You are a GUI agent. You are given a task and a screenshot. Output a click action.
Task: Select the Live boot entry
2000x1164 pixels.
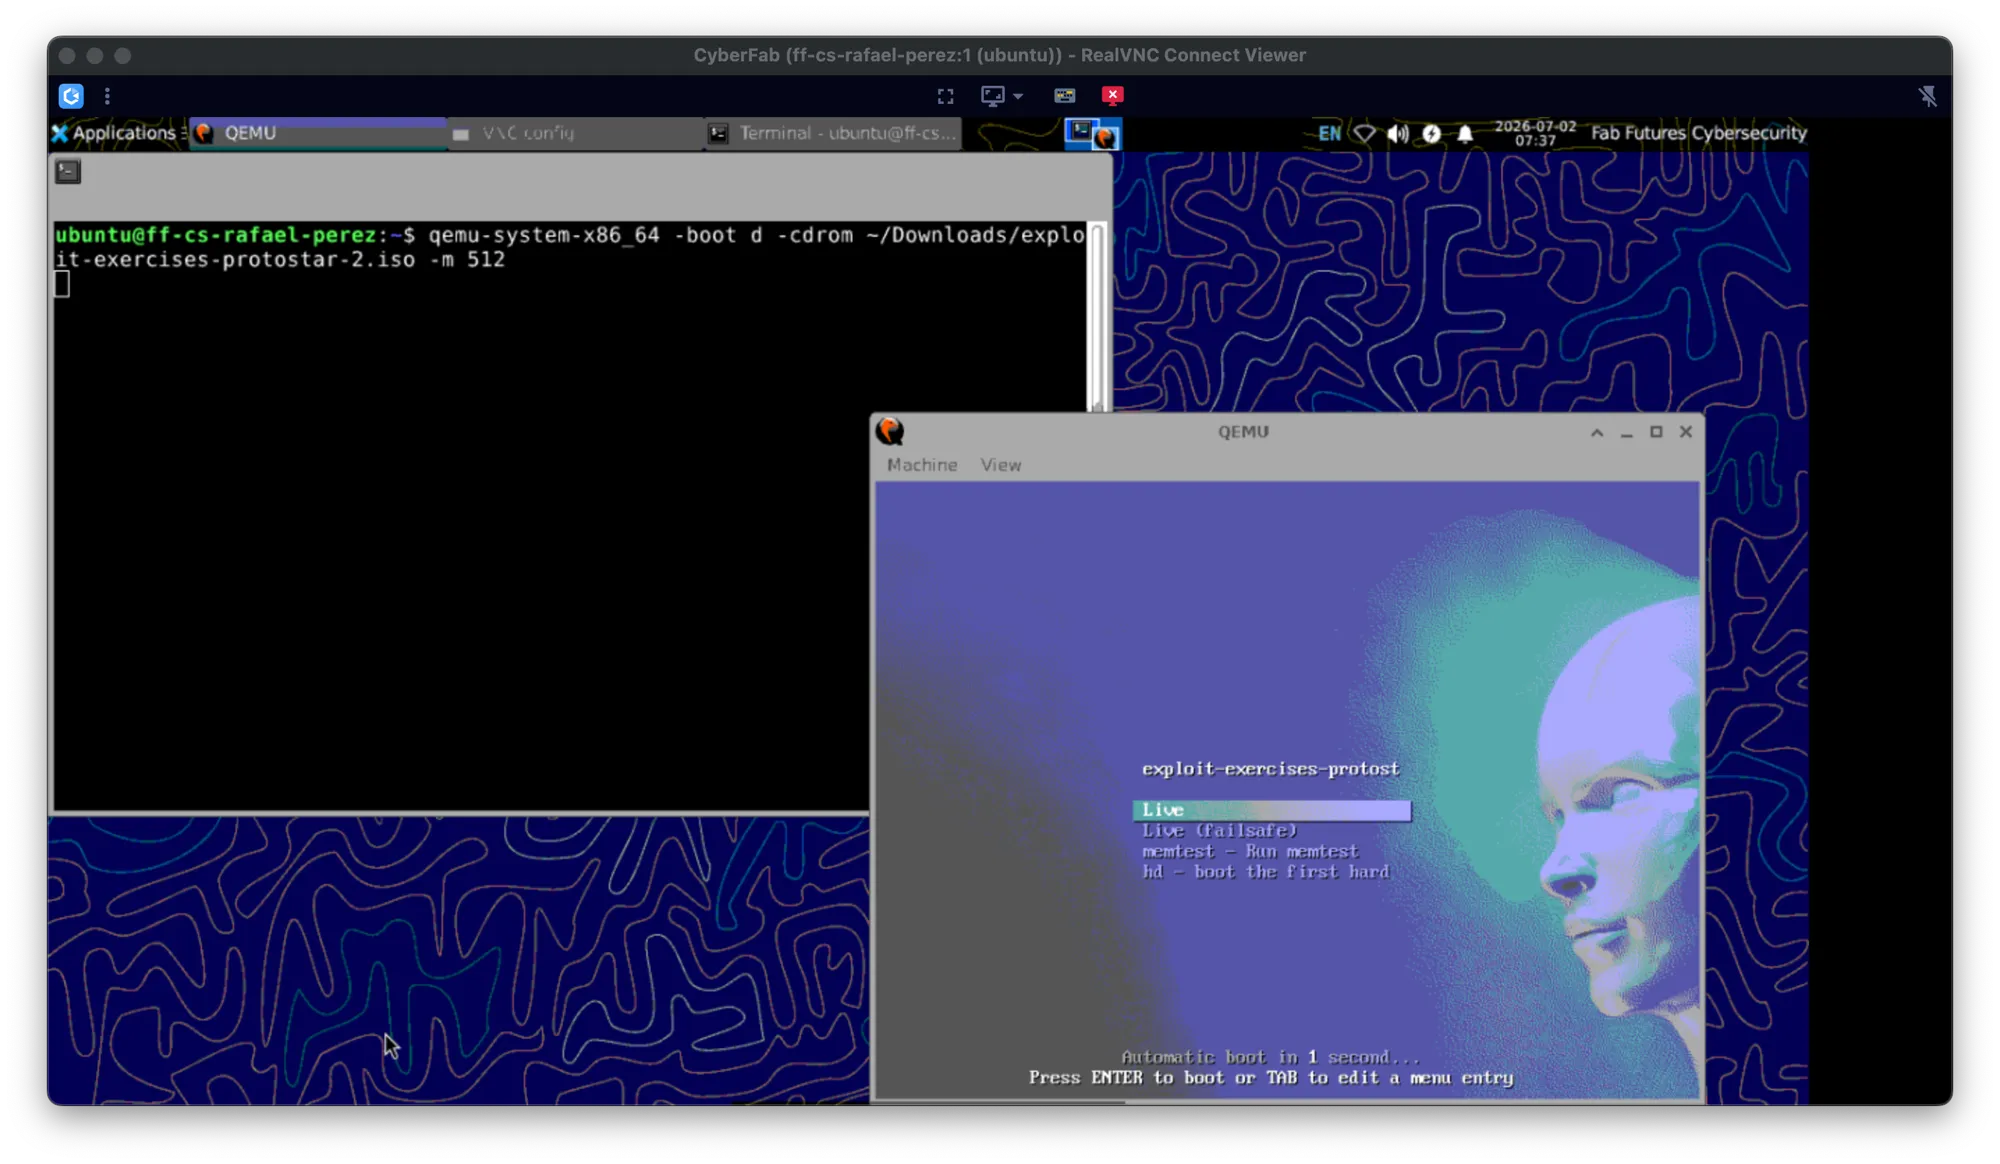point(1272,810)
